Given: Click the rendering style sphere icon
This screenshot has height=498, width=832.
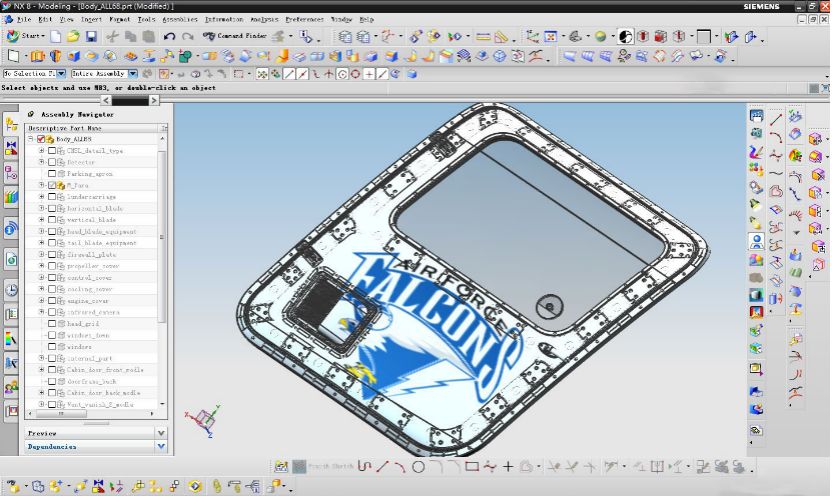Looking at the screenshot, I should pyautogui.click(x=600, y=37).
